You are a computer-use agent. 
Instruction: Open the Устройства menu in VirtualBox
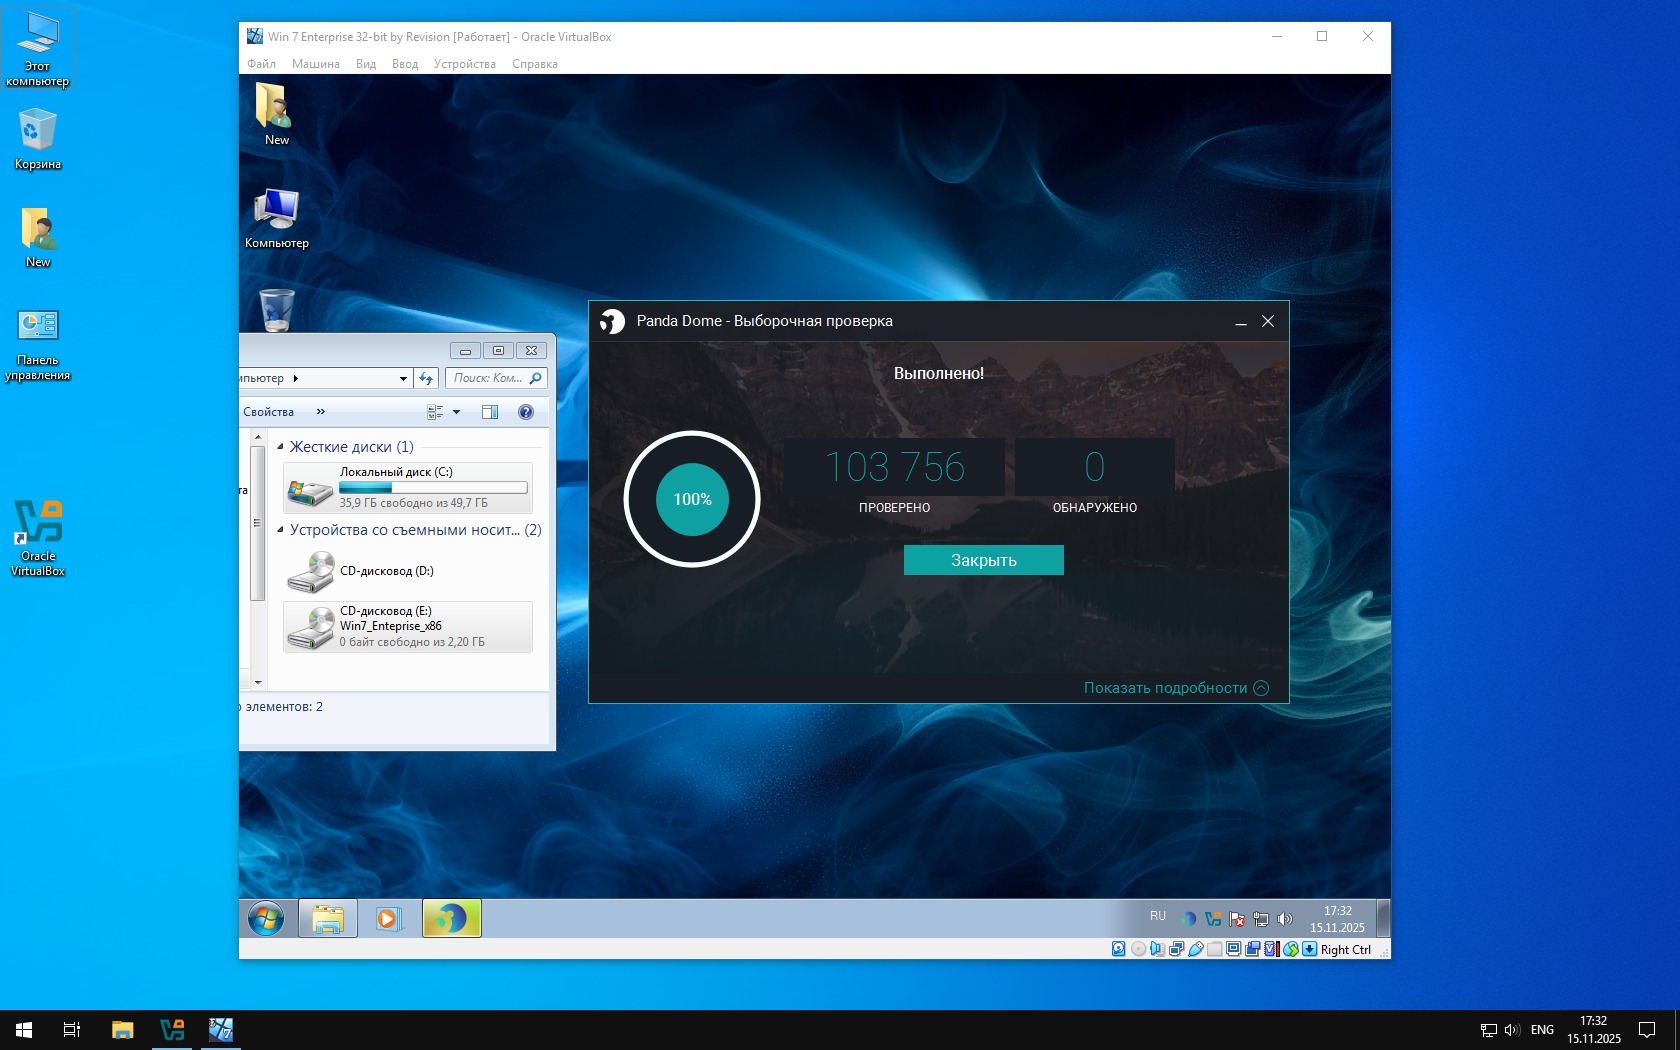pos(464,64)
